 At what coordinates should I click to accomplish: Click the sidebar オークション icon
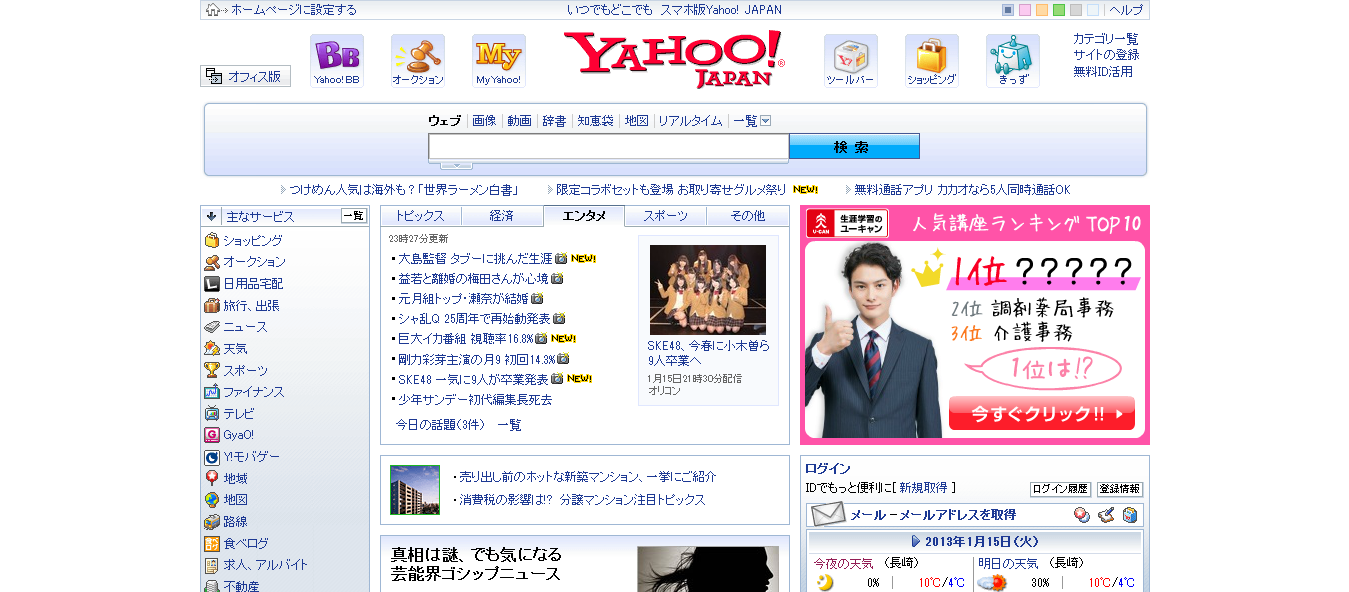pos(212,262)
